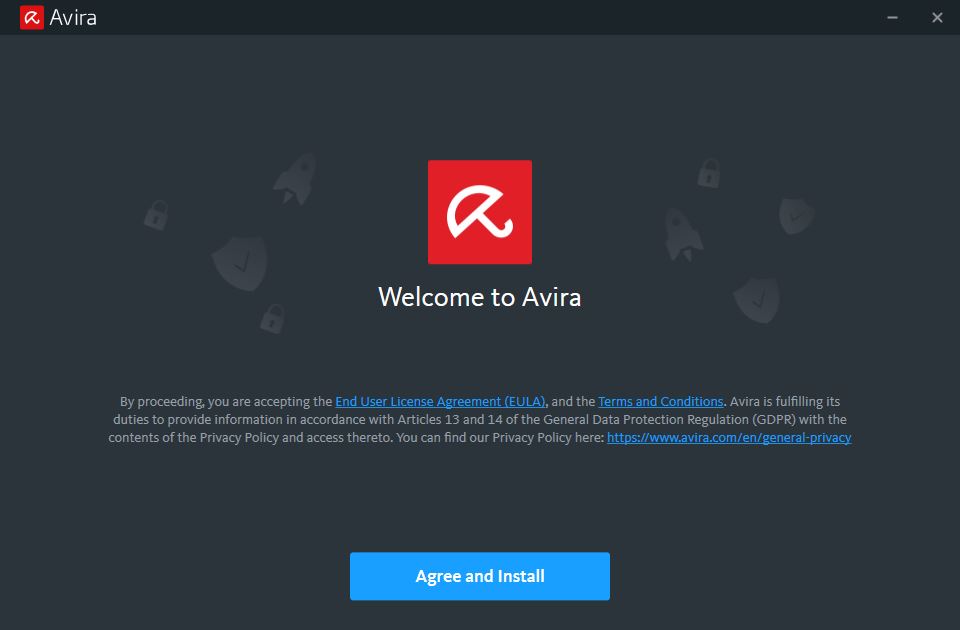
Task: Click the Agree and Install button
Action: tap(479, 576)
